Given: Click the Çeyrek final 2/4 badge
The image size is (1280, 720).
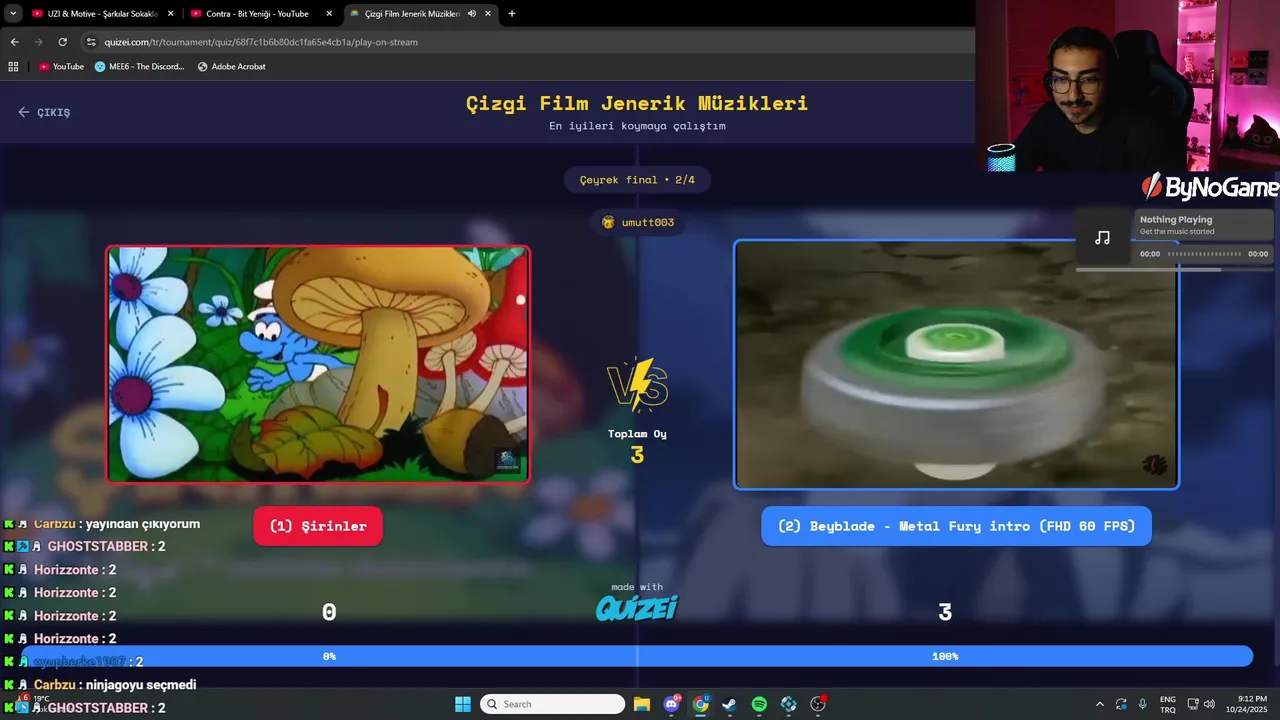Looking at the screenshot, I should [637, 180].
